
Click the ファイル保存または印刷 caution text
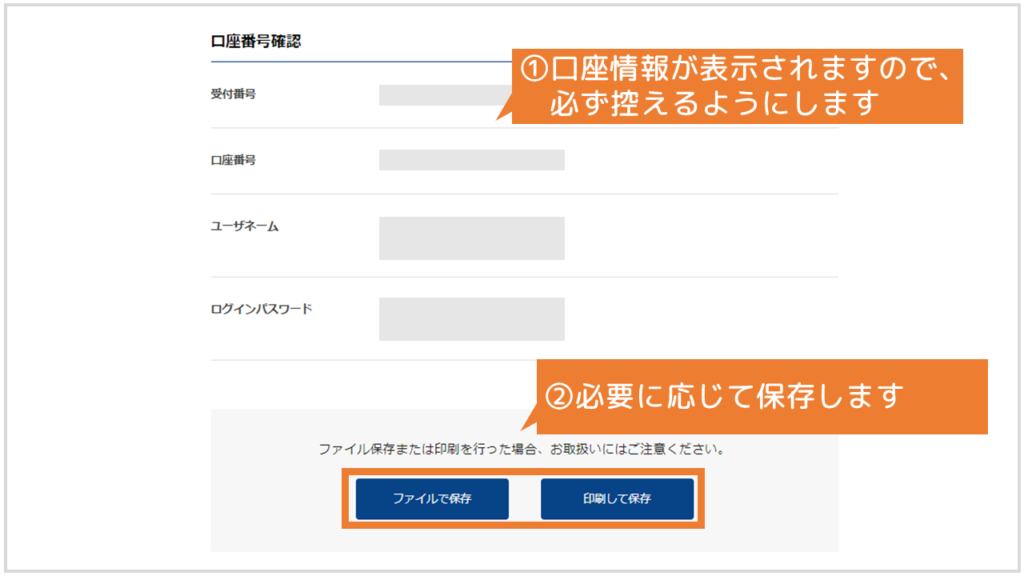click(x=522, y=449)
